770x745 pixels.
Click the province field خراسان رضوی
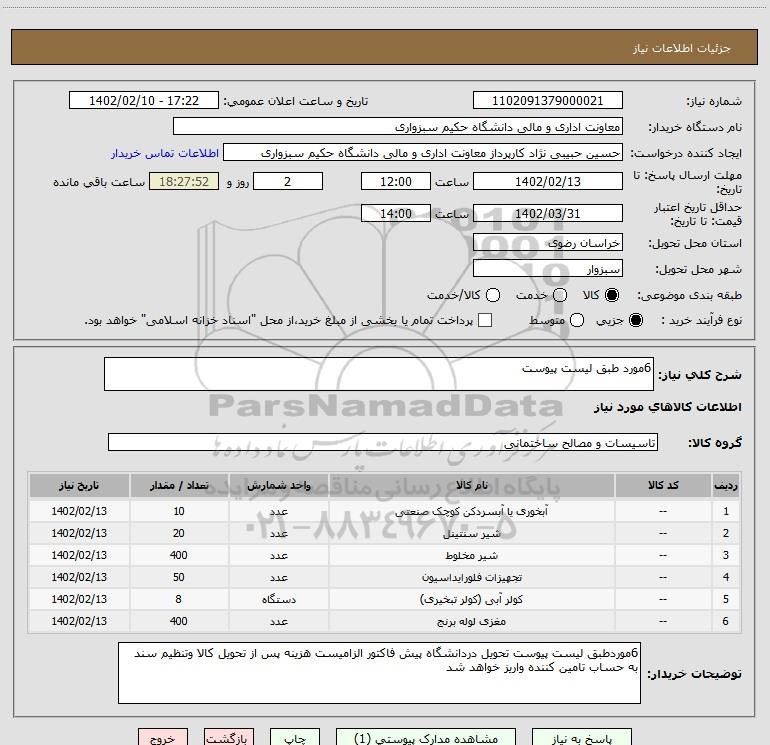coord(548,243)
